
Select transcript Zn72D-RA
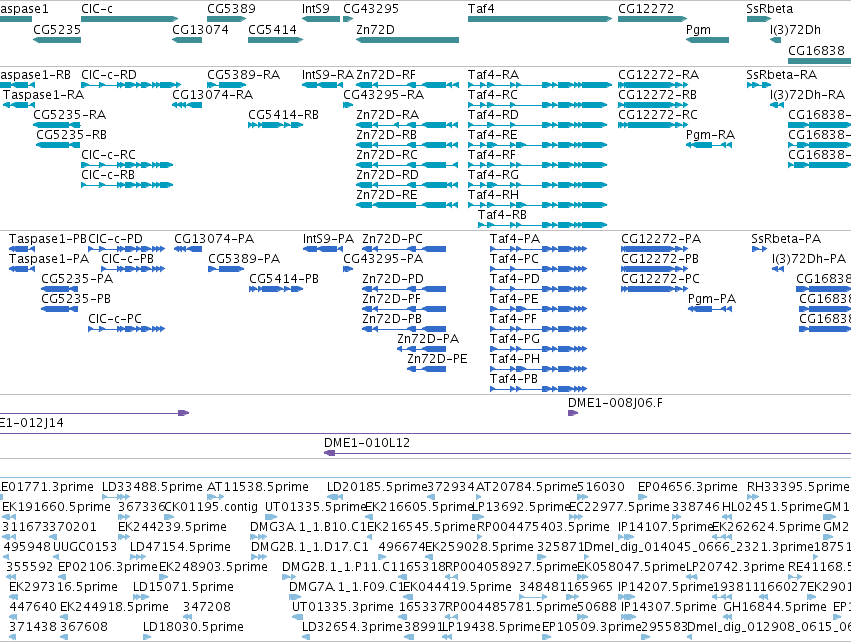point(408,125)
